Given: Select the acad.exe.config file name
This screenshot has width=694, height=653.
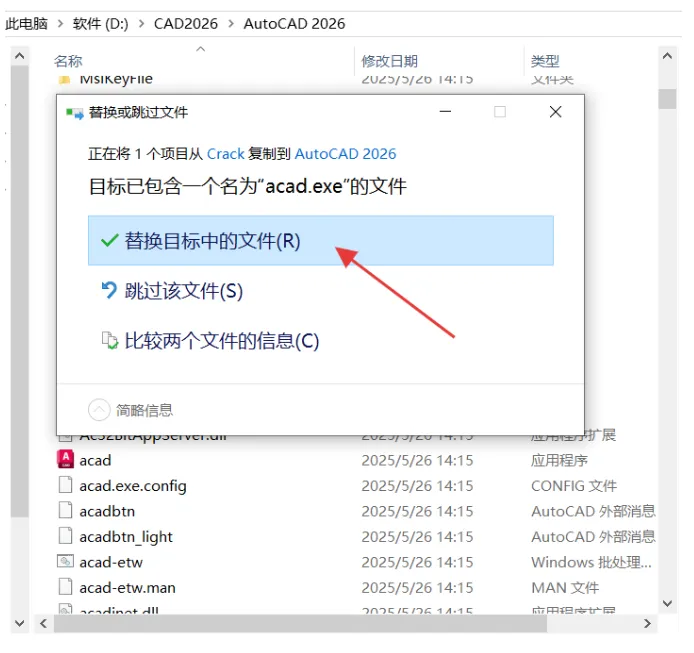Looking at the screenshot, I should pyautogui.click(x=133, y=486).
